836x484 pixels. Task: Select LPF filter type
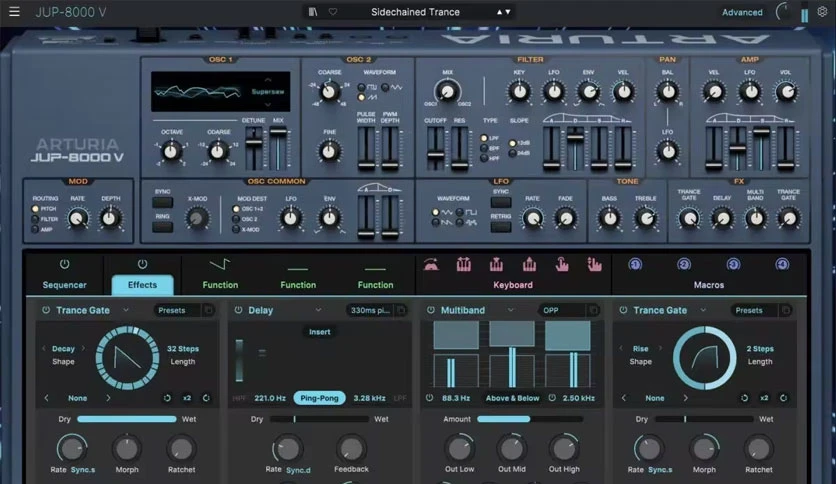pos(484,138)
